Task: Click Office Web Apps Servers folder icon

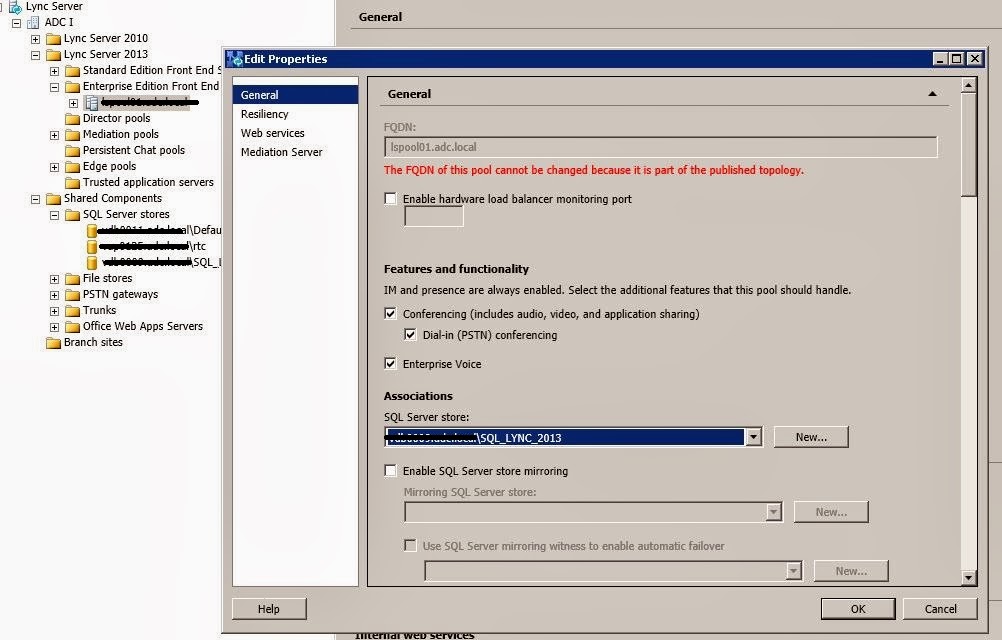Action: pyautogui.click(x=73, y=327)
